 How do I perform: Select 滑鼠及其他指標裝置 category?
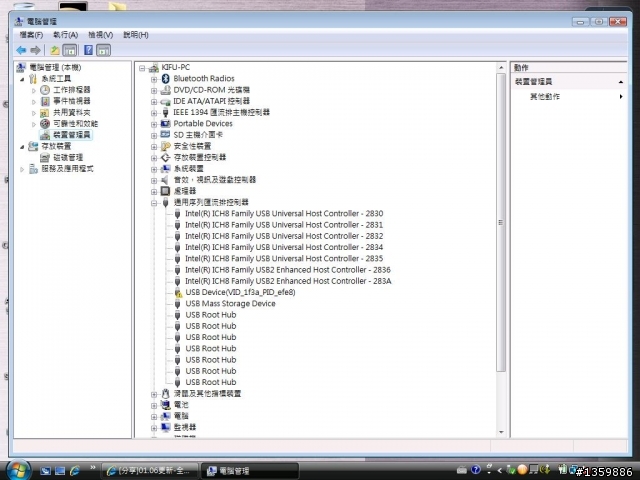pyautogui.click(x=207, y=394)
